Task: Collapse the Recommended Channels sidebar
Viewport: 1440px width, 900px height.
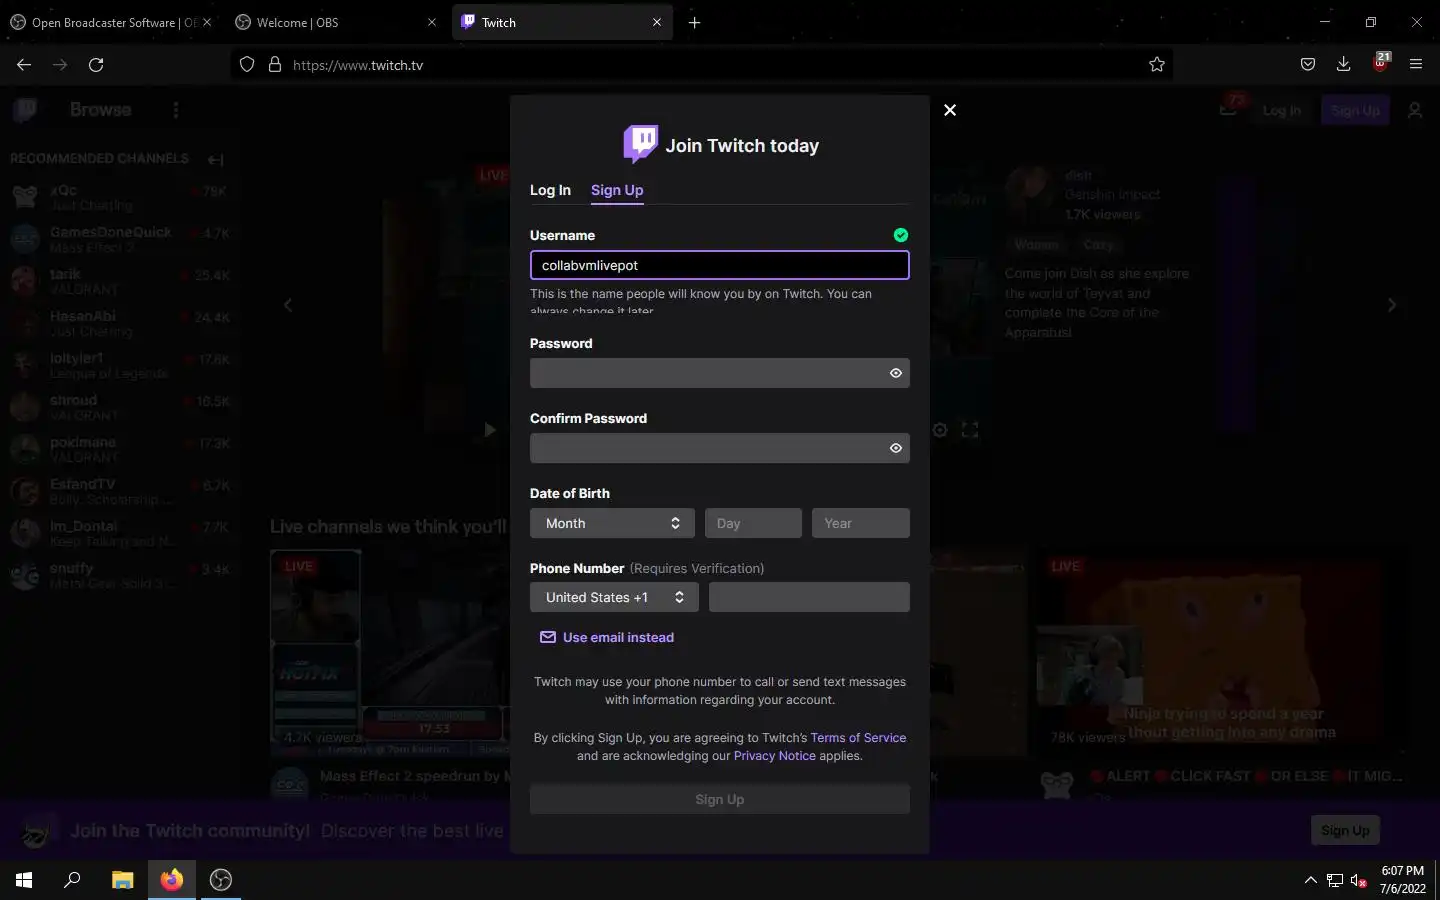Action: (215, 159)
